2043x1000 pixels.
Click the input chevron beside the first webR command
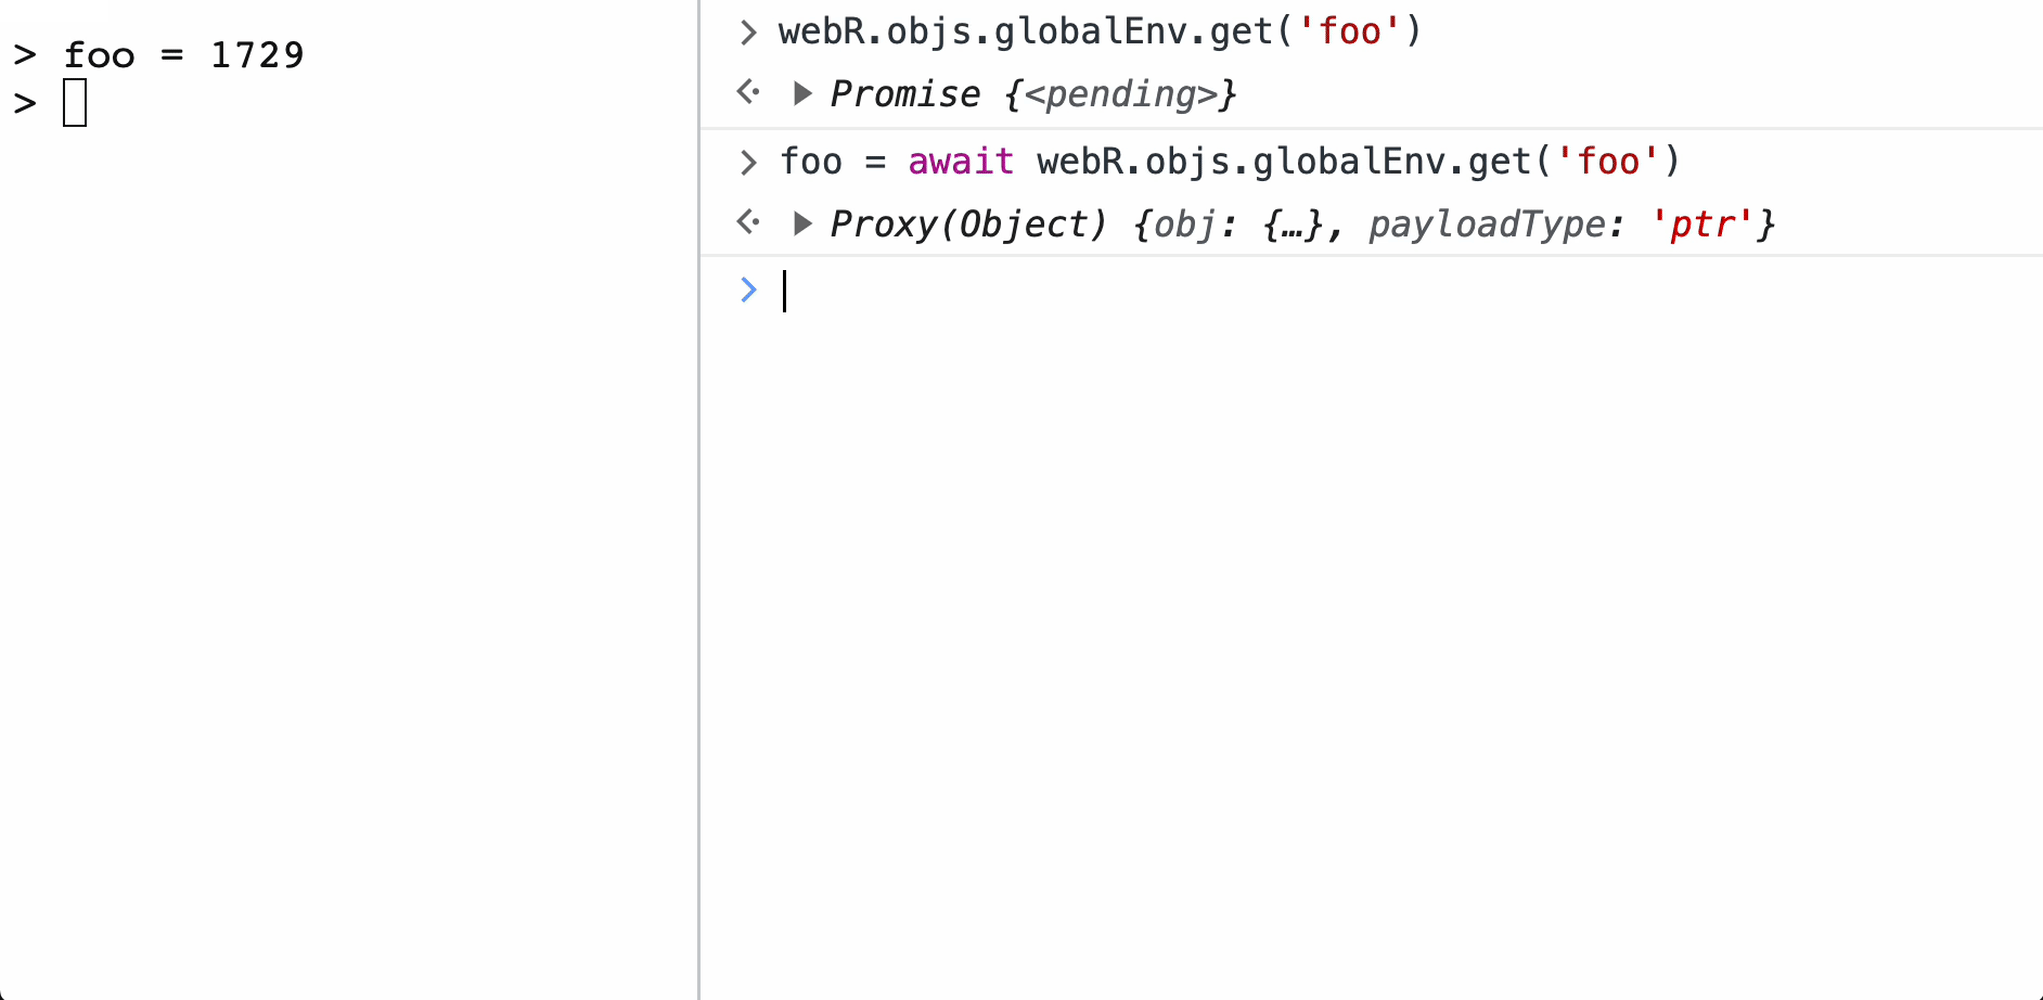749,33
